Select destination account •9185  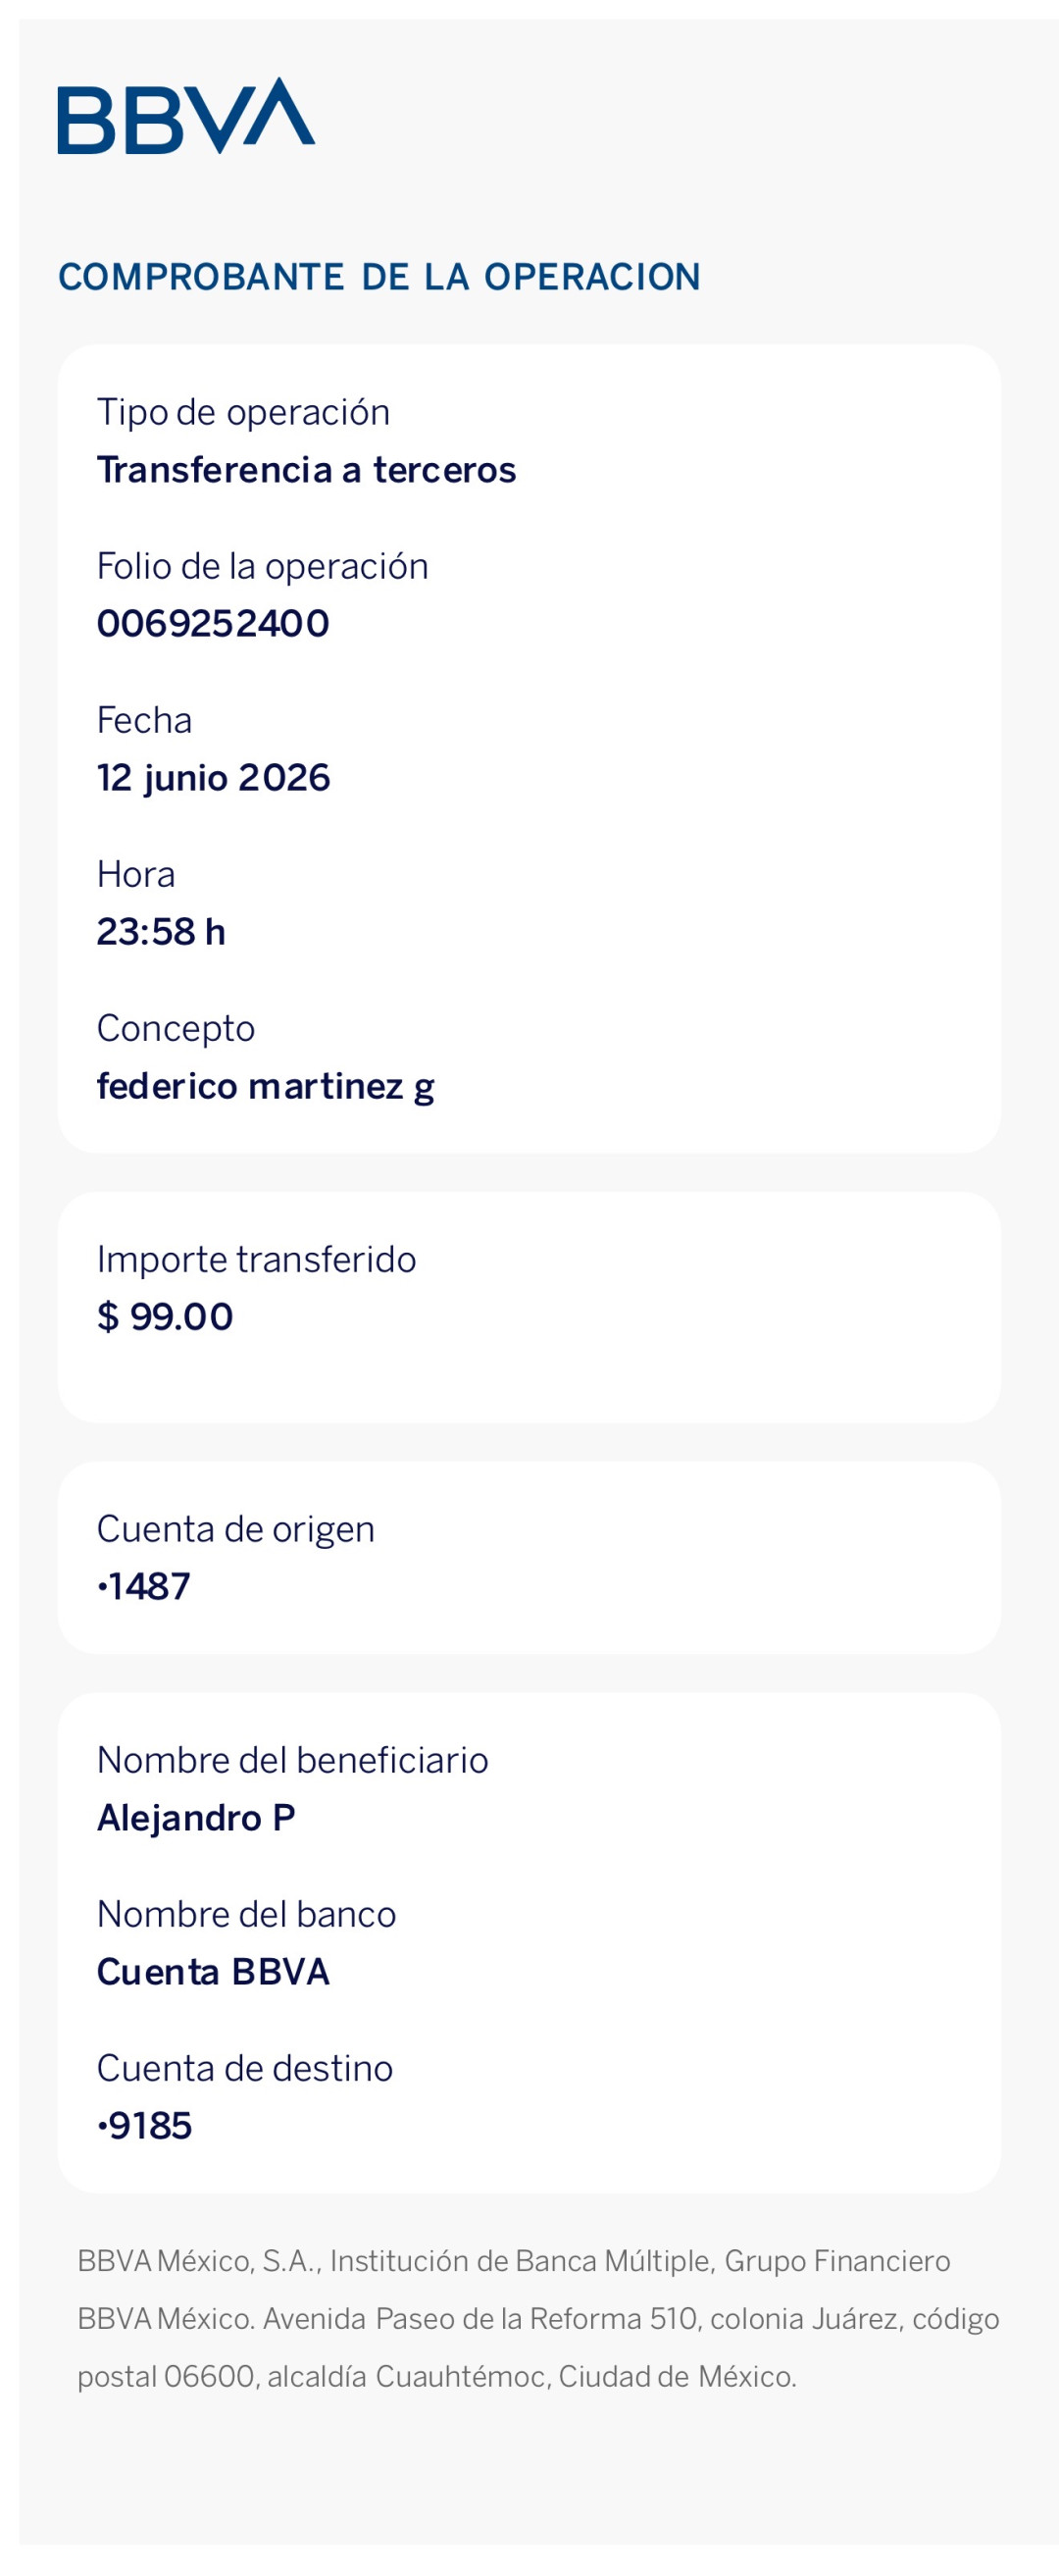point(144,2126)
